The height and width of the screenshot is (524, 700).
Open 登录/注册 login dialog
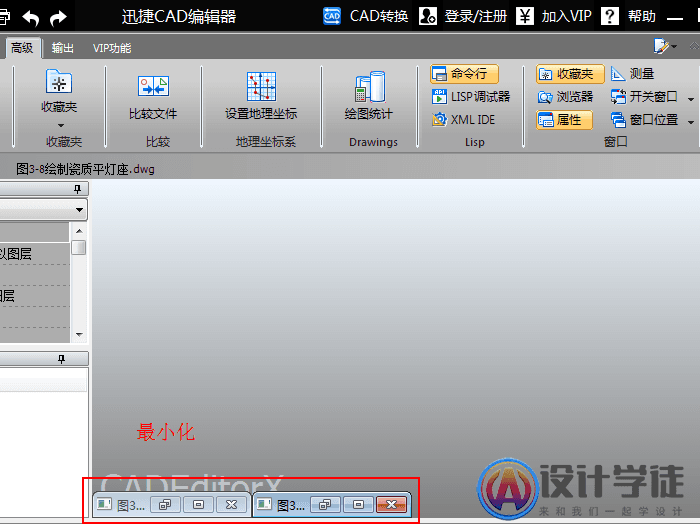click(463, 17)
